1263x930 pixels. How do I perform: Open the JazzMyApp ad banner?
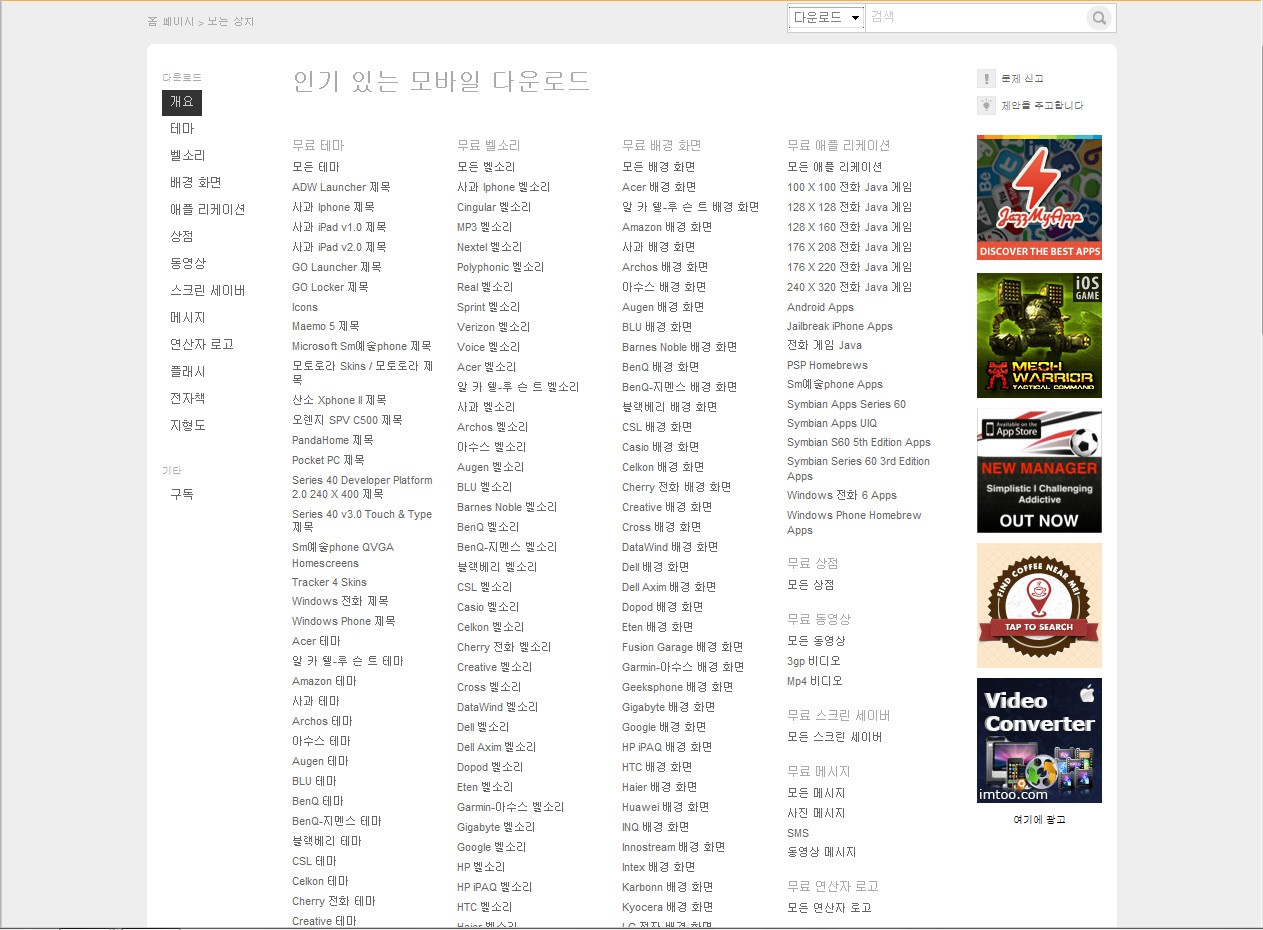click(x=1039, y=198)
